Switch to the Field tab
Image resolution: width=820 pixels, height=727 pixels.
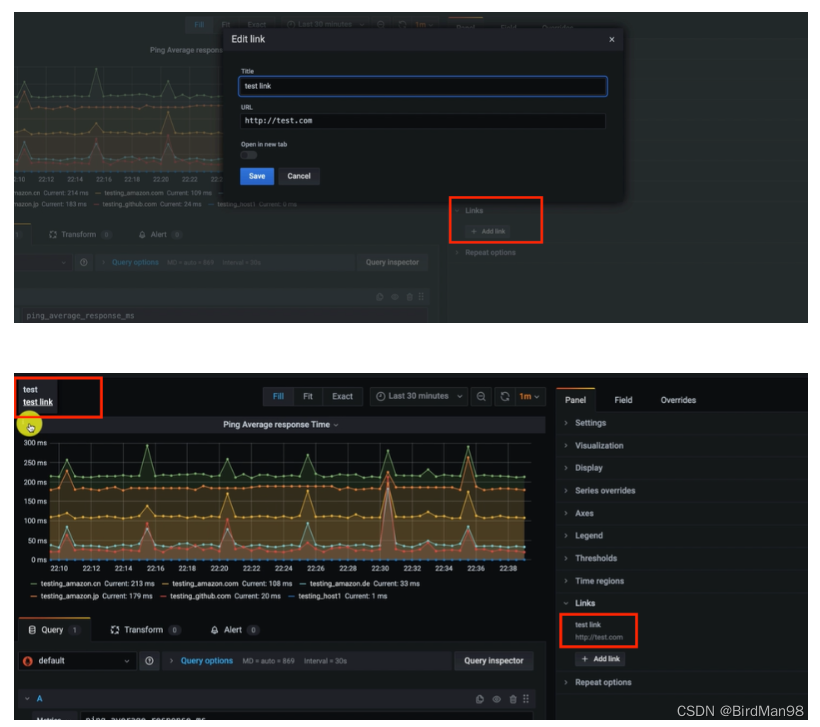[623, 400]
